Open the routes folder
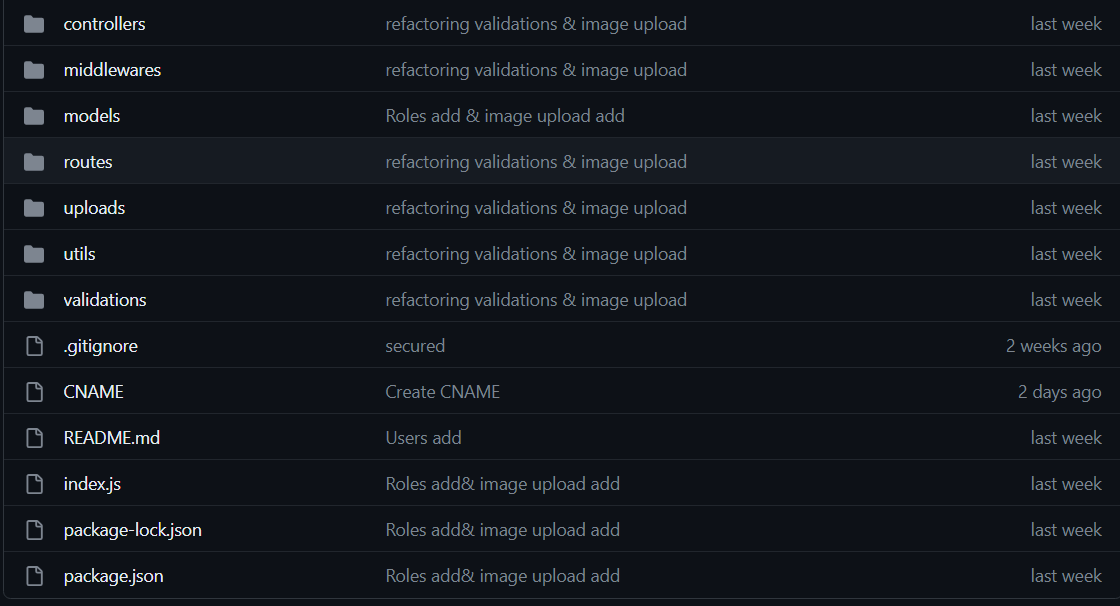 click(x=88, y=162)
